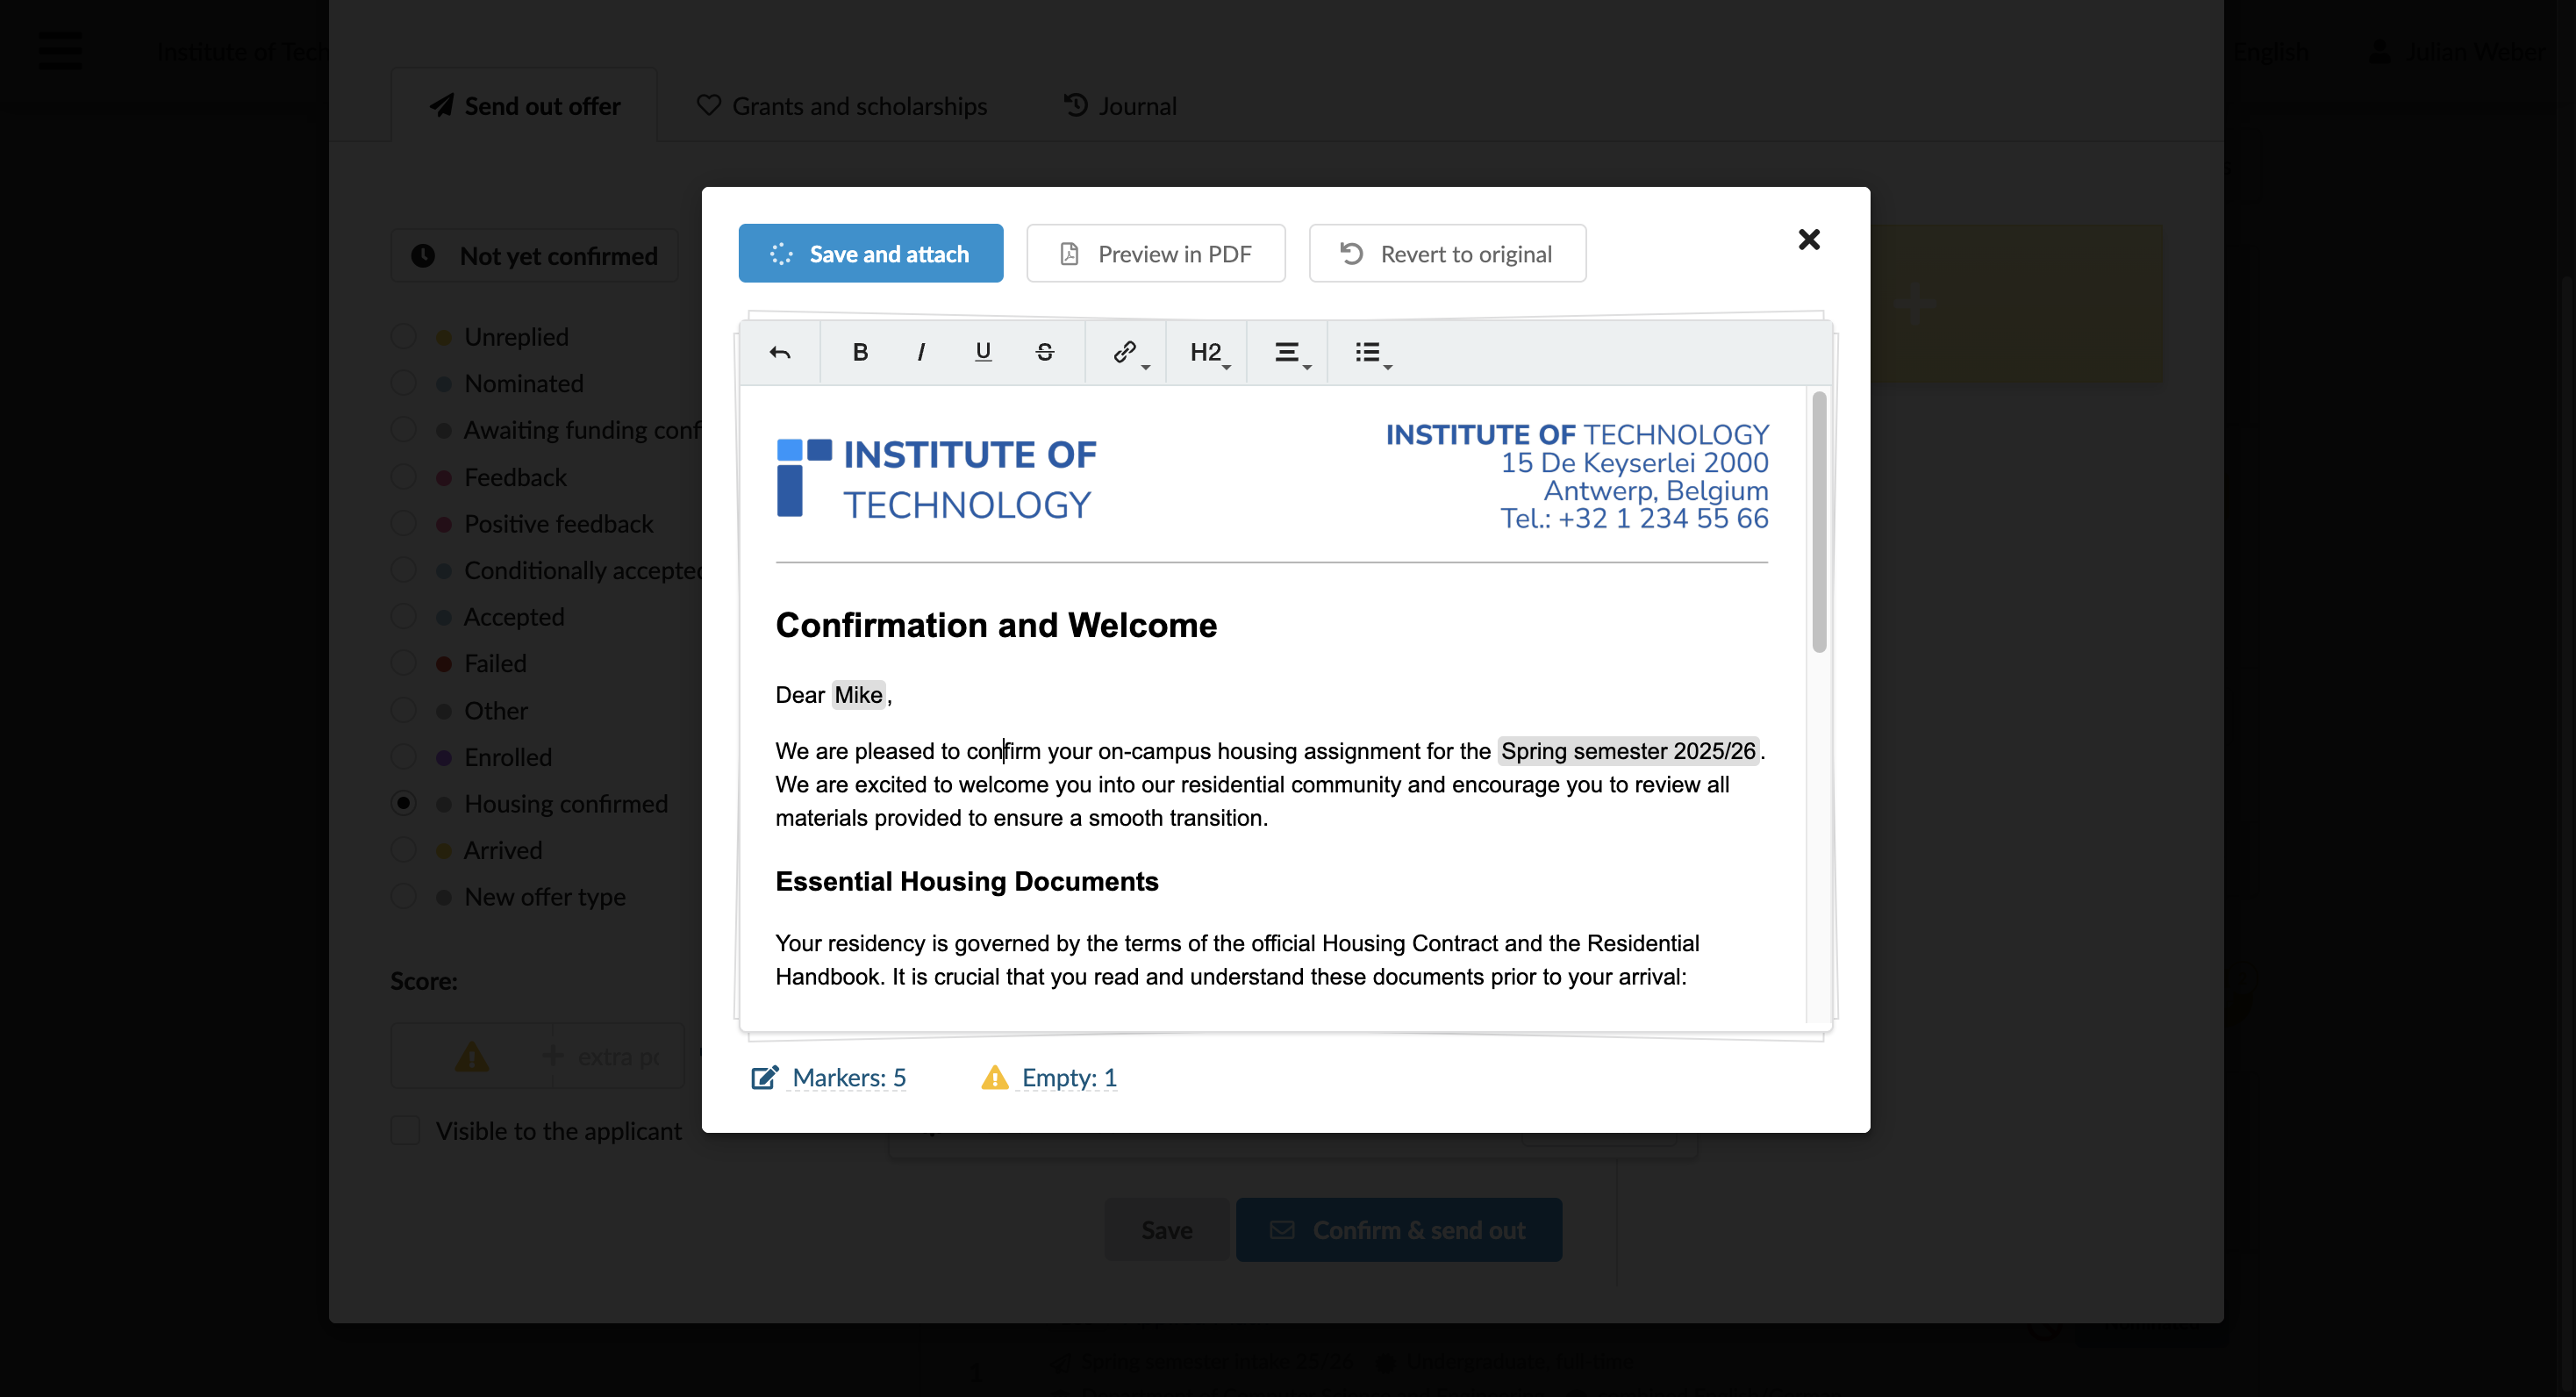Select the Enrolled status radio button
The width and height of the screenshot is (2576, 1397).
point(403,757)
